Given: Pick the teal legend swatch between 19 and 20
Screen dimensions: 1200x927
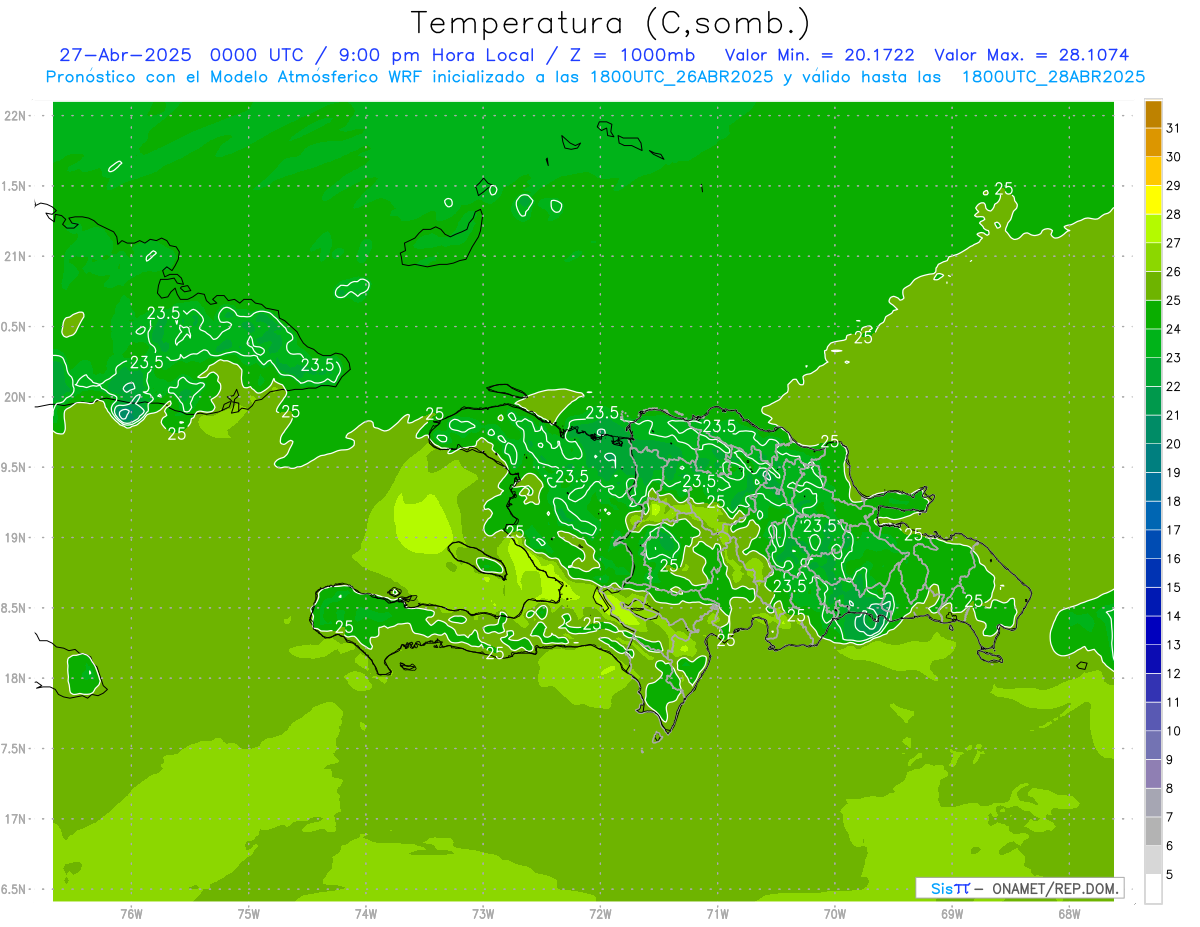Looking at the screenshot, I should [1154, 458].
